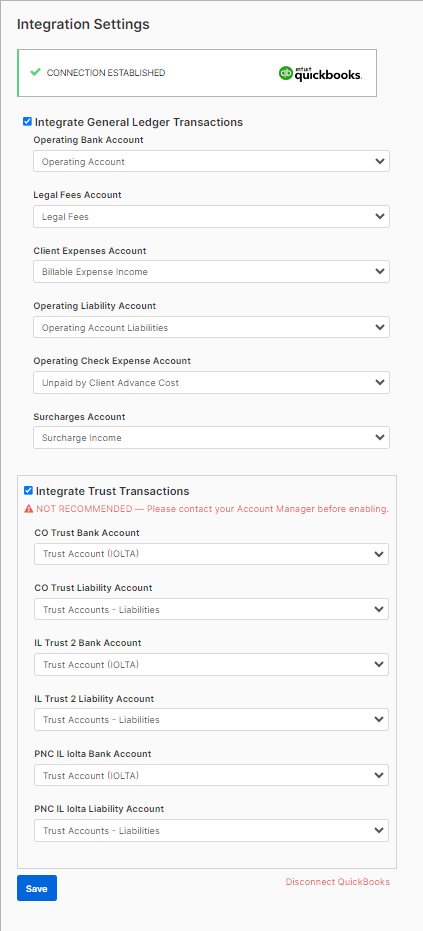
Task: Click the QuickBooks logo
Action: 320,74
